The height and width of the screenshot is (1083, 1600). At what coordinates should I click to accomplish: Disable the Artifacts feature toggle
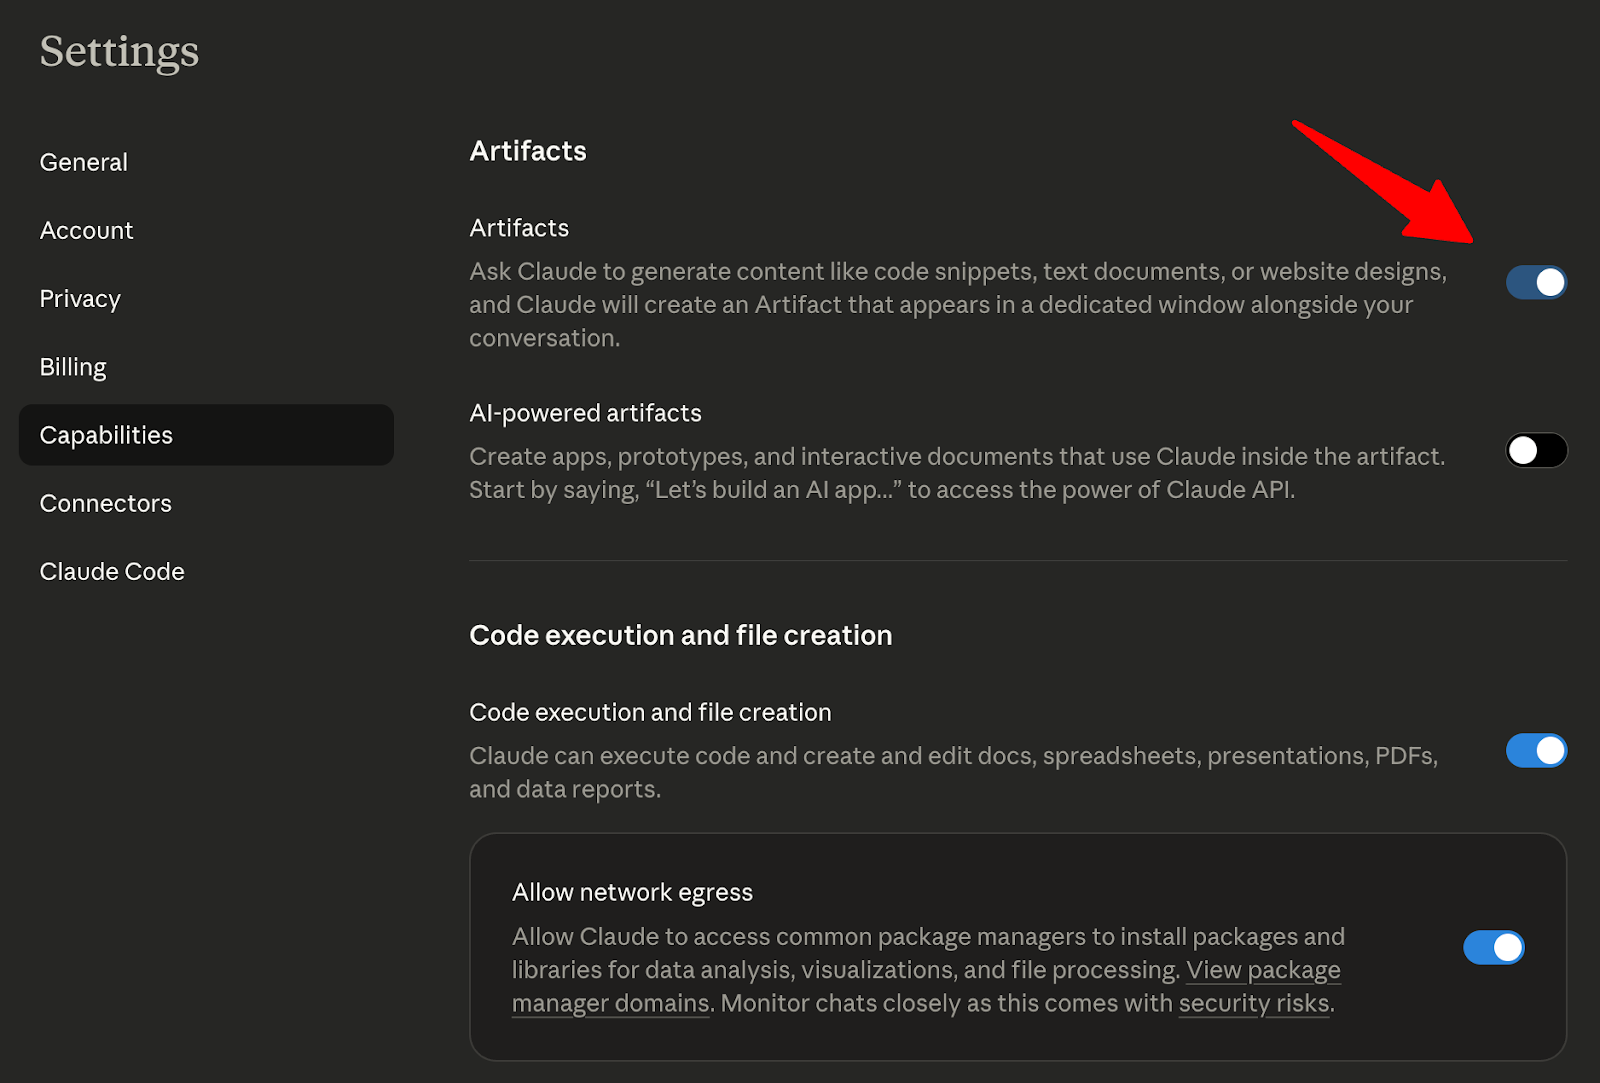pos(1535,282)
